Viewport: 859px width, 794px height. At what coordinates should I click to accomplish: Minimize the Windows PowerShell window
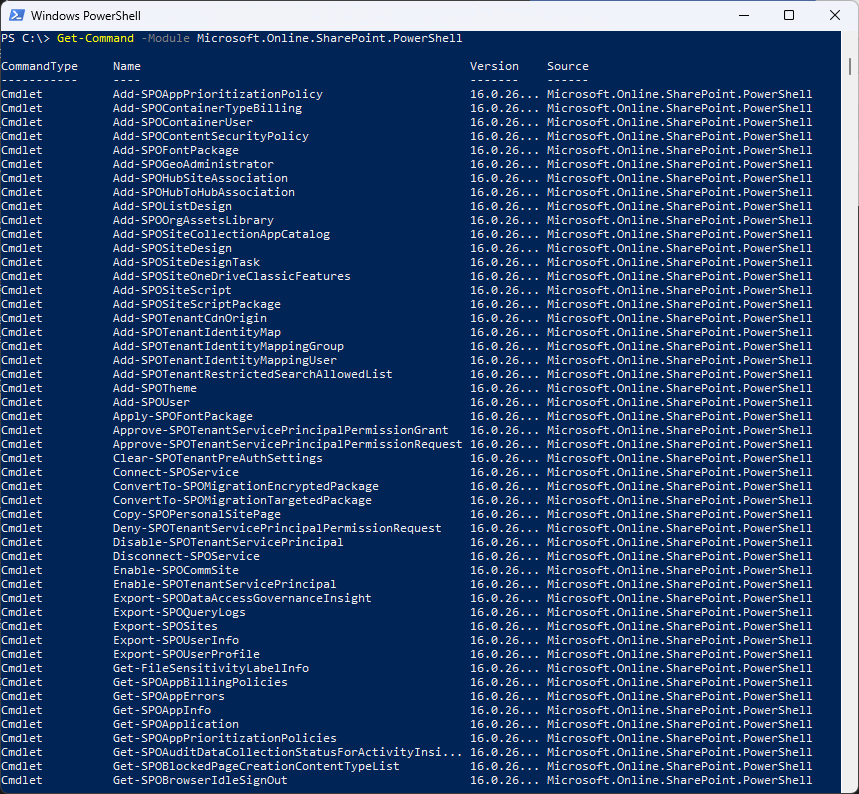(x=743, y=15)
